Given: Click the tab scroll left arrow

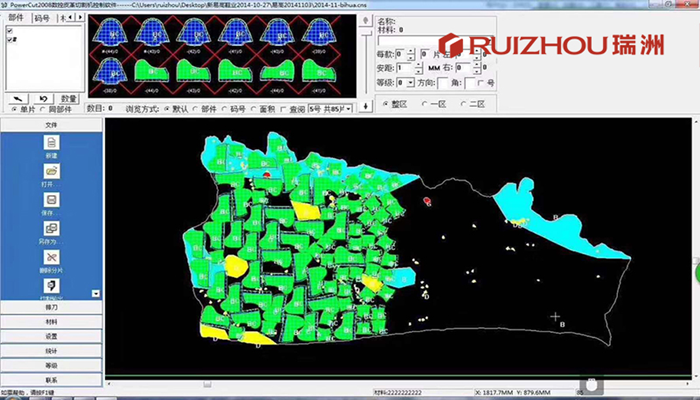Looking at the screenshot, I should tap(71, 17).
